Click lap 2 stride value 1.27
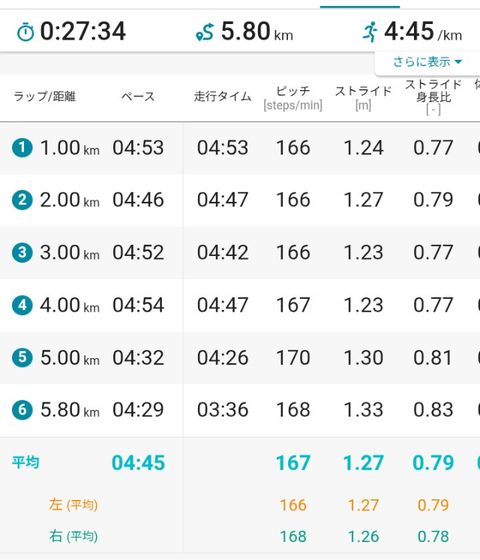 (363, 200)
